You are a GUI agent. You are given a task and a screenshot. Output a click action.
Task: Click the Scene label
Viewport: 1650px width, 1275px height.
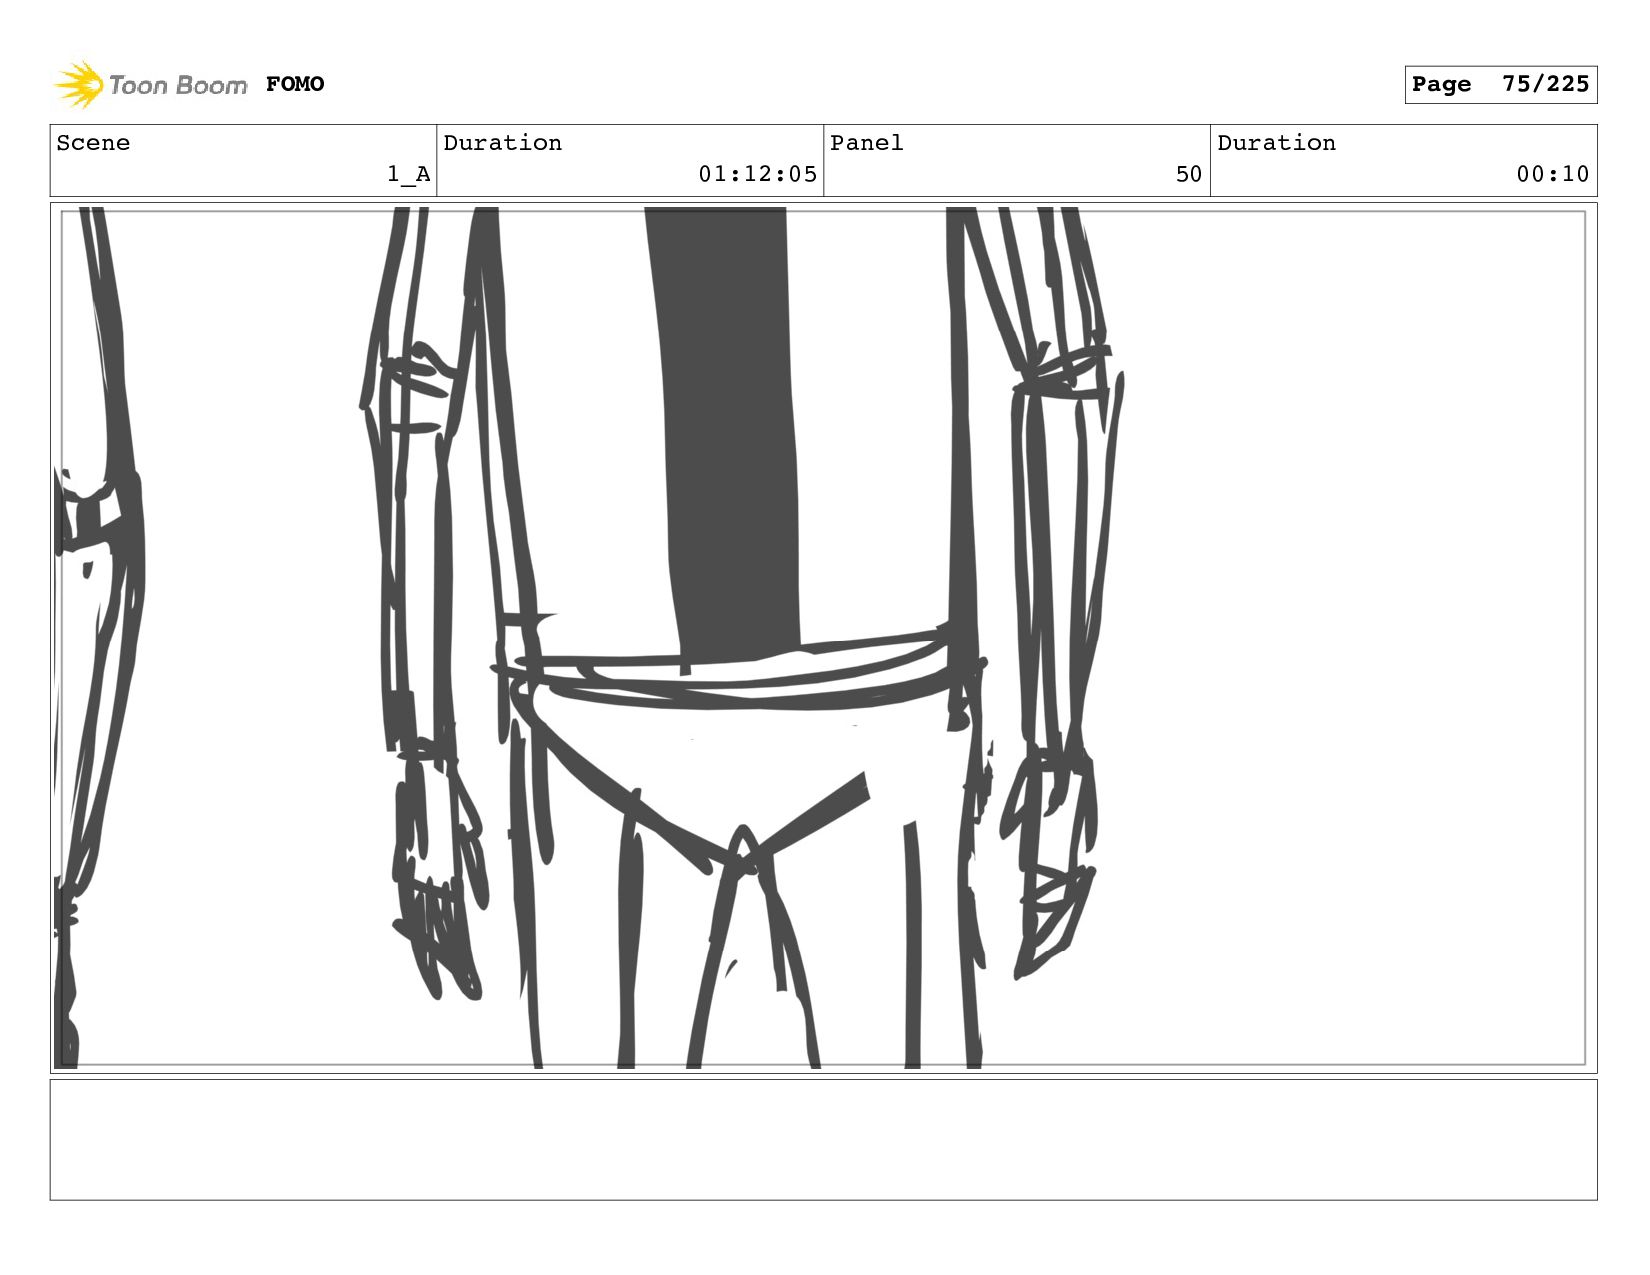pos(93,143)
